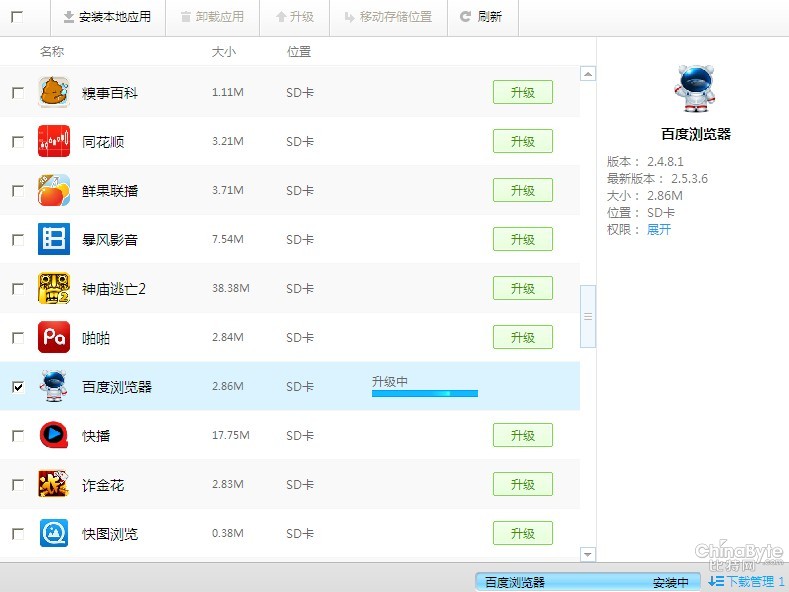This screenshot has width=789, height=592.
Task: Upgrade 糗事百科 with its 升级 button
Action: [523, 92]
